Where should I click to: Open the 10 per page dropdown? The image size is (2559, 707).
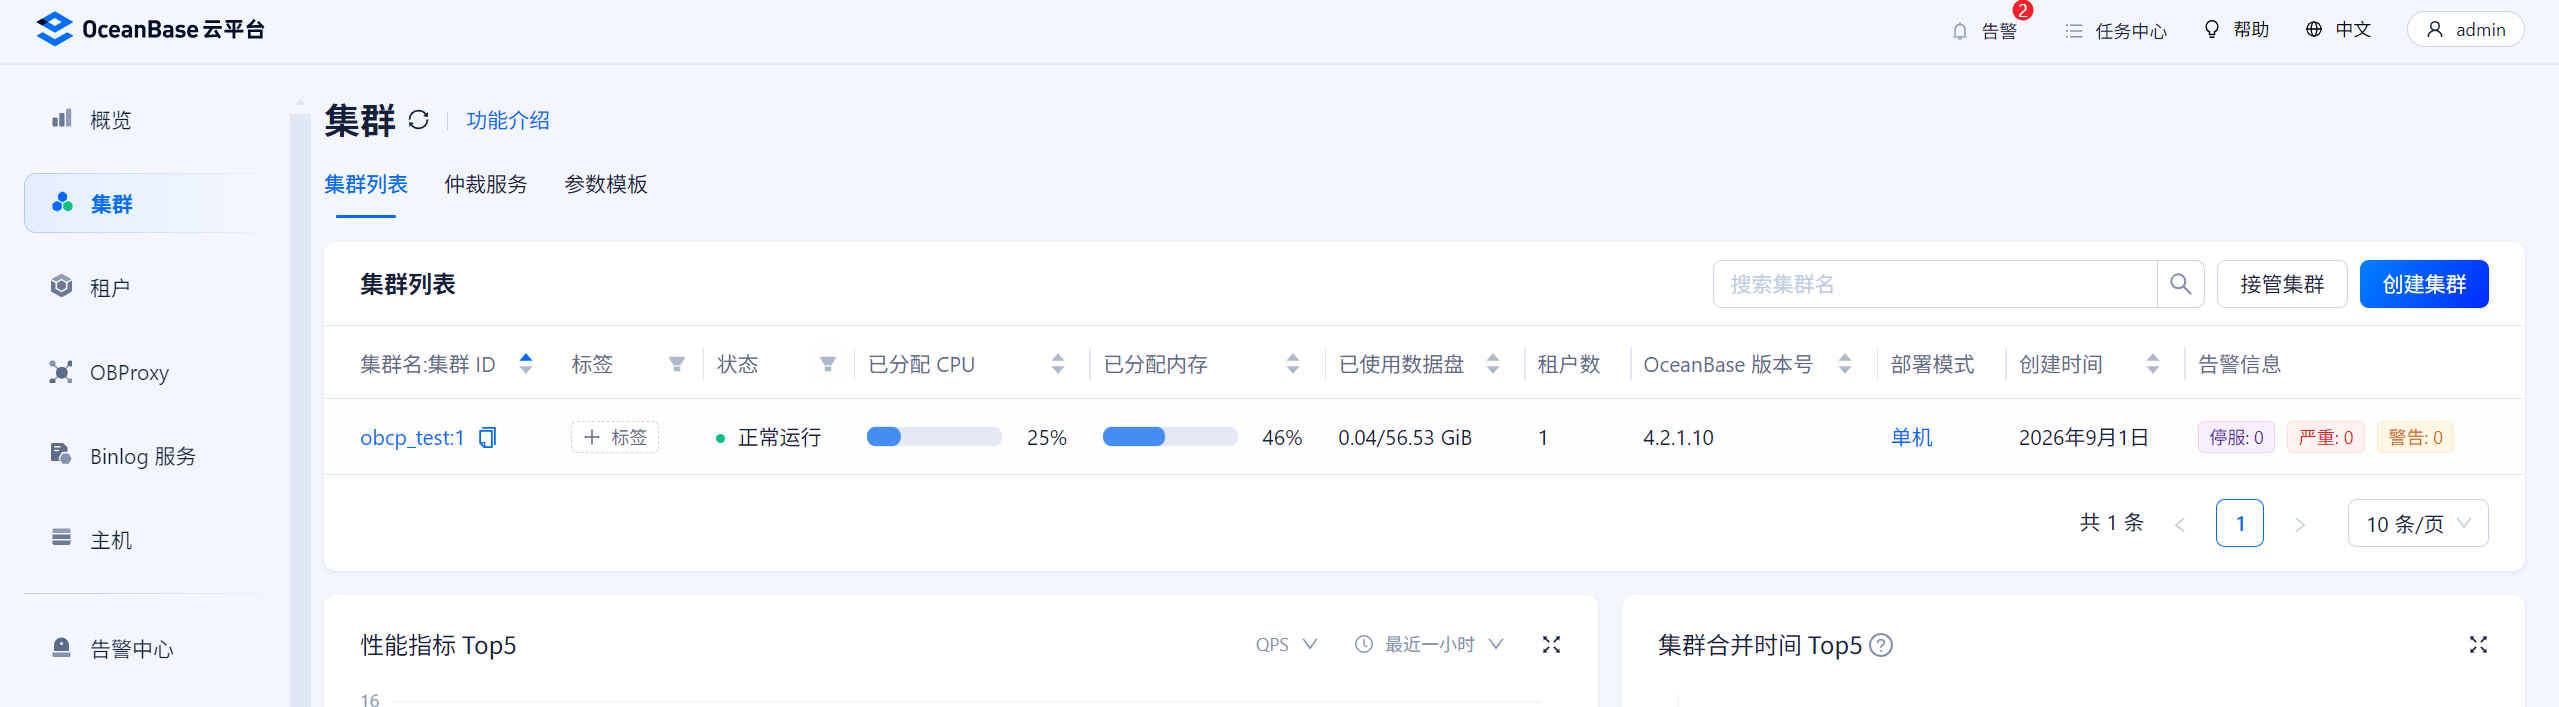point(2418,523)
